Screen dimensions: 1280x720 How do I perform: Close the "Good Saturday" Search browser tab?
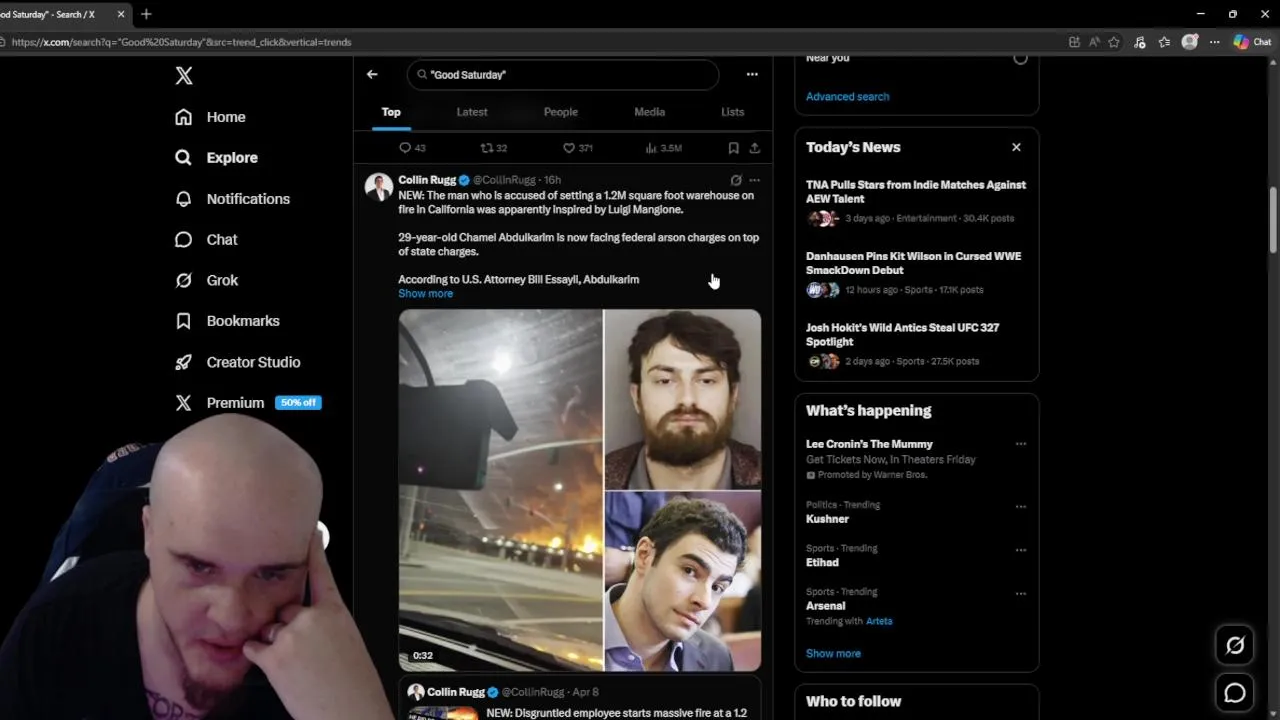(121, 14)
